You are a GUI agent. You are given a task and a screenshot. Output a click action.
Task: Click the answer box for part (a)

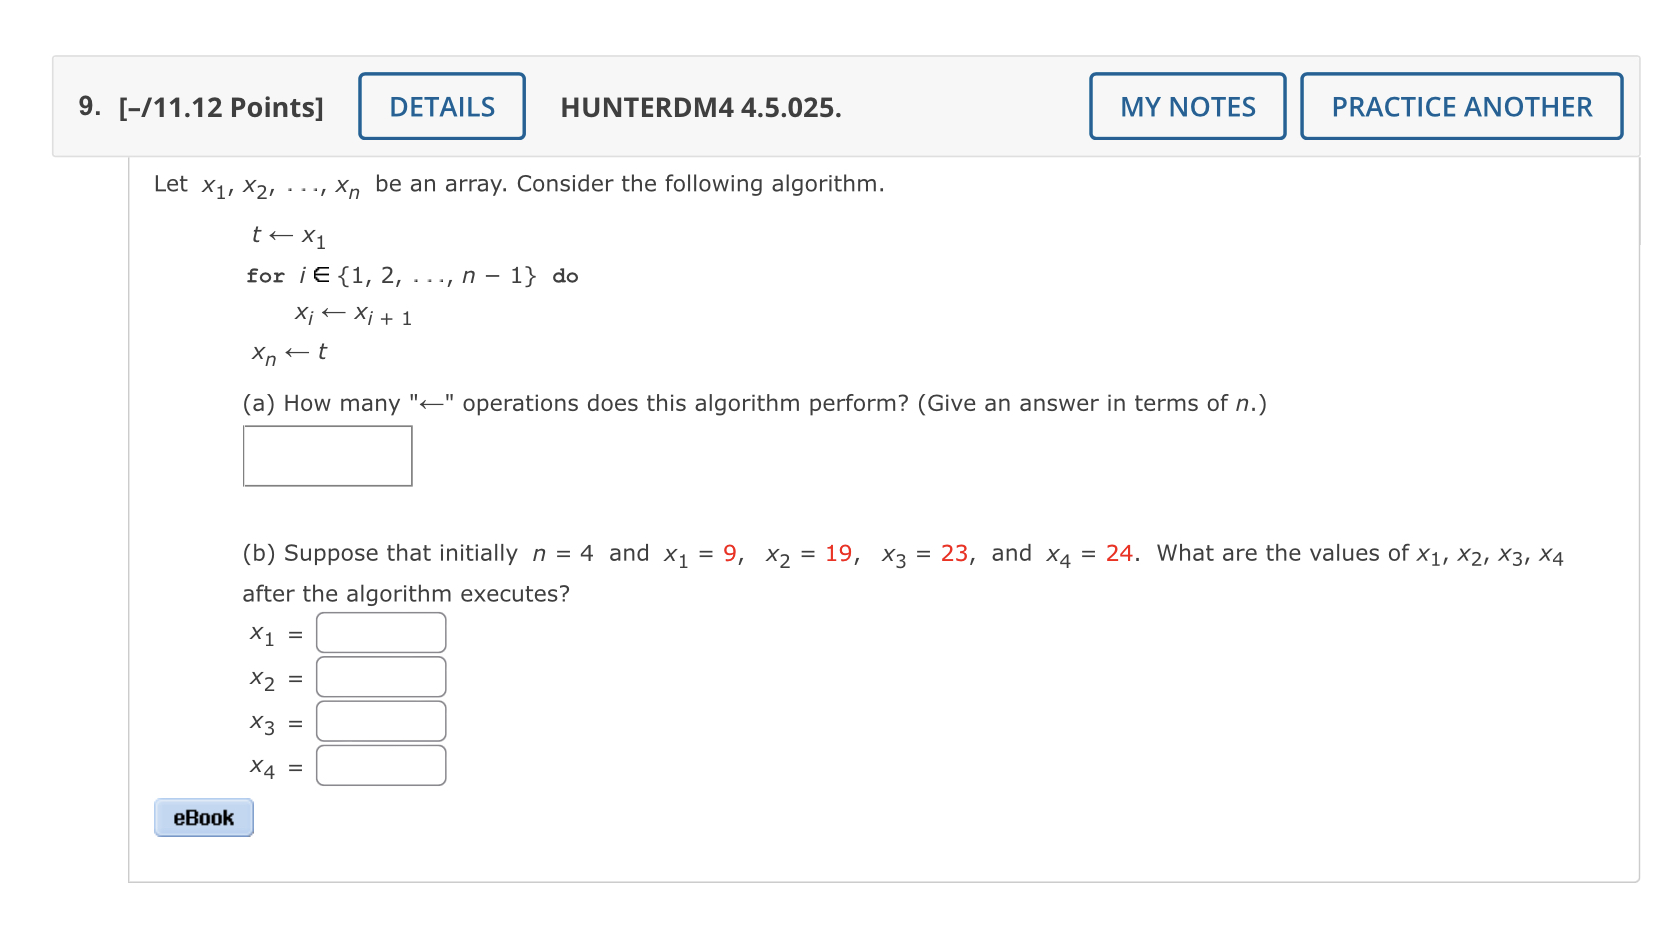click(x=327, y=455)
